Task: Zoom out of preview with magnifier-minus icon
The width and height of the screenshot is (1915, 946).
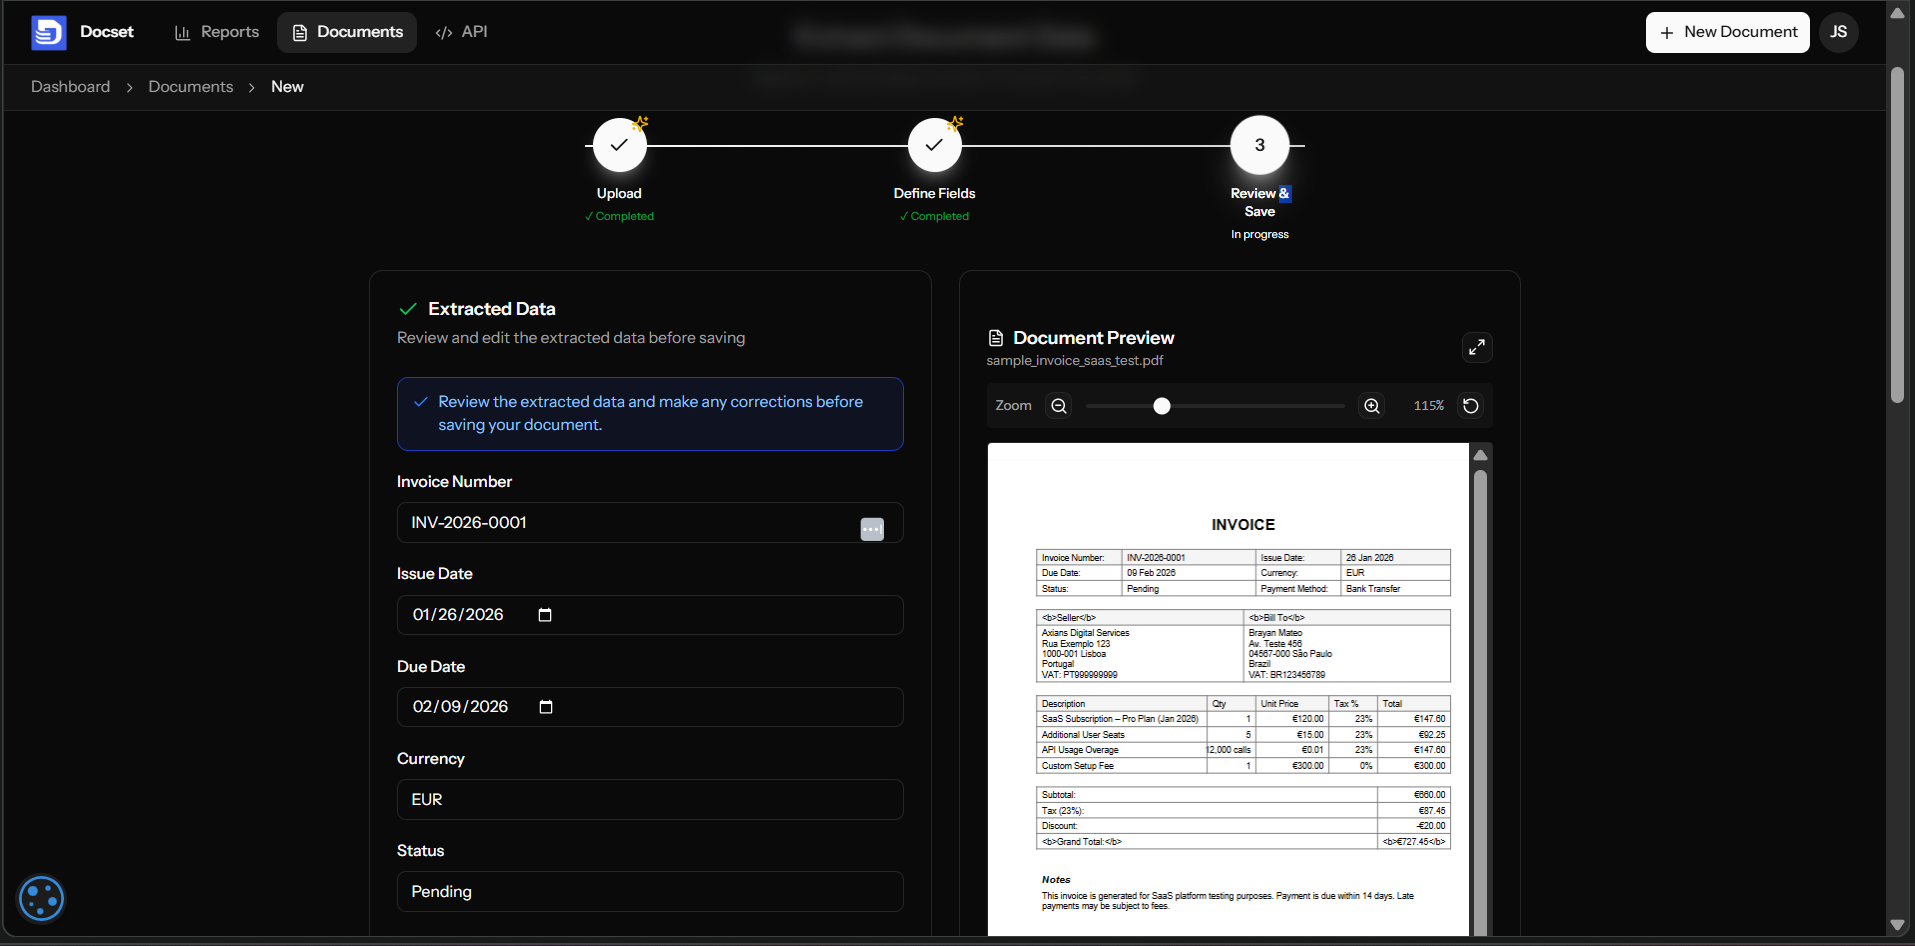Action: coord(1059,406)
